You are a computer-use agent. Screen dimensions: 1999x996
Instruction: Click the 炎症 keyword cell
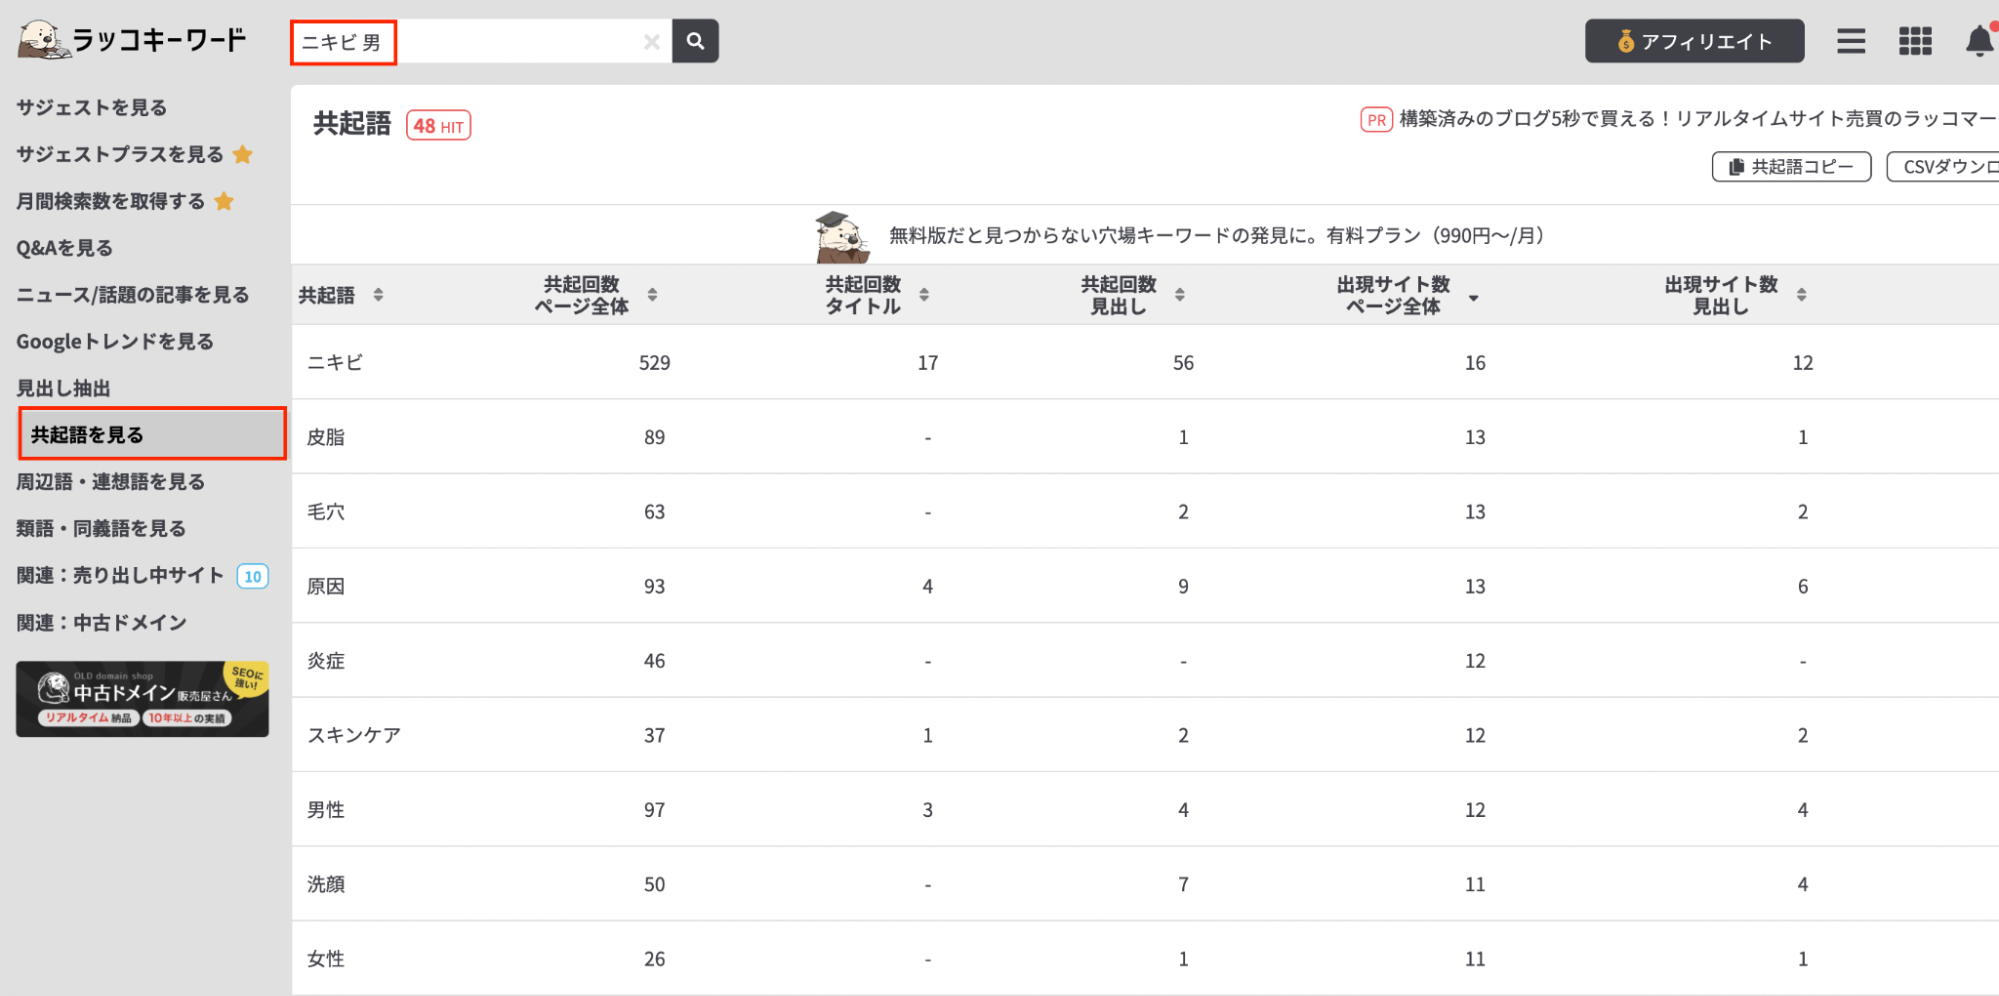point(326,661)
